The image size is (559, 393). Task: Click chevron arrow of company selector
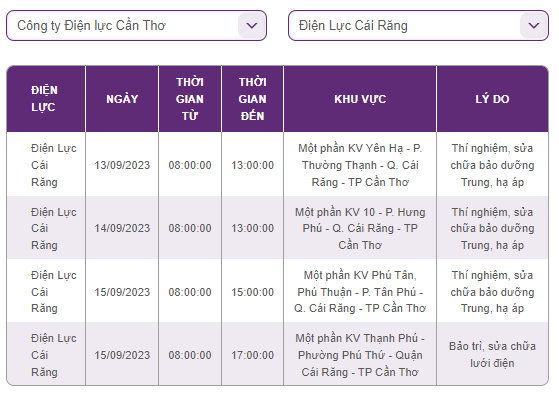pyautogui.click(x=252, y=25)
